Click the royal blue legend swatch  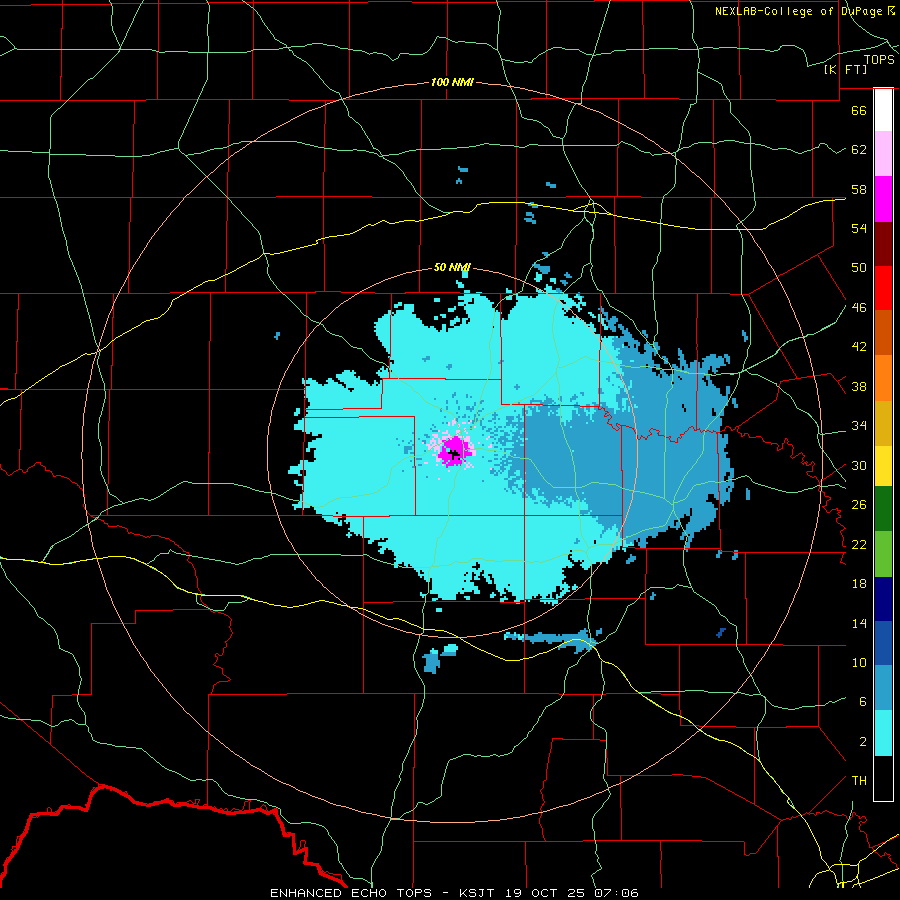[x=883, y=643]
